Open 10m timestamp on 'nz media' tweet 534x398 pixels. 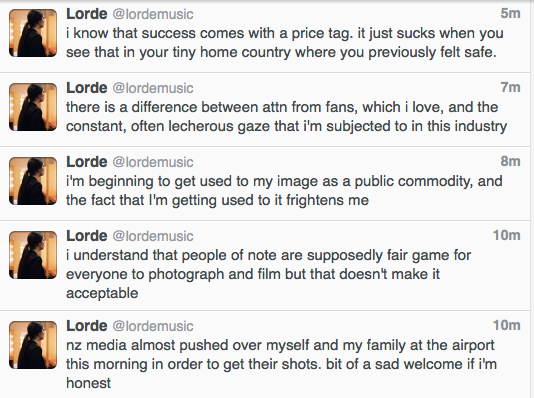tap(507, 325)
